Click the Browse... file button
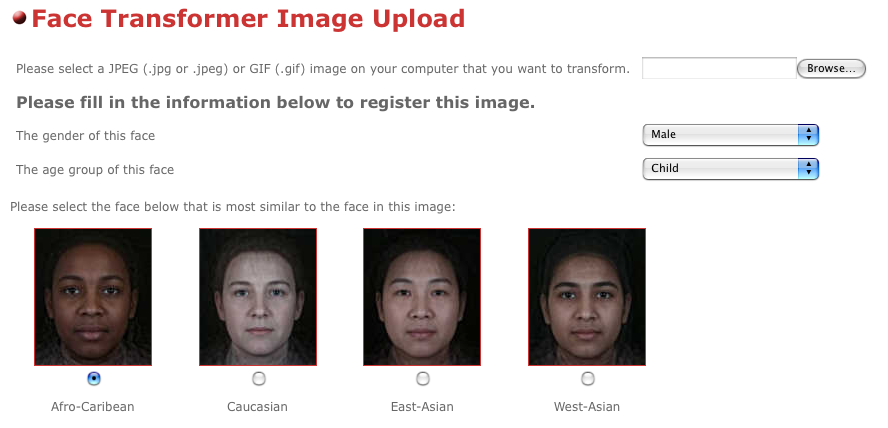888x428 pixels. coord(831,69)
